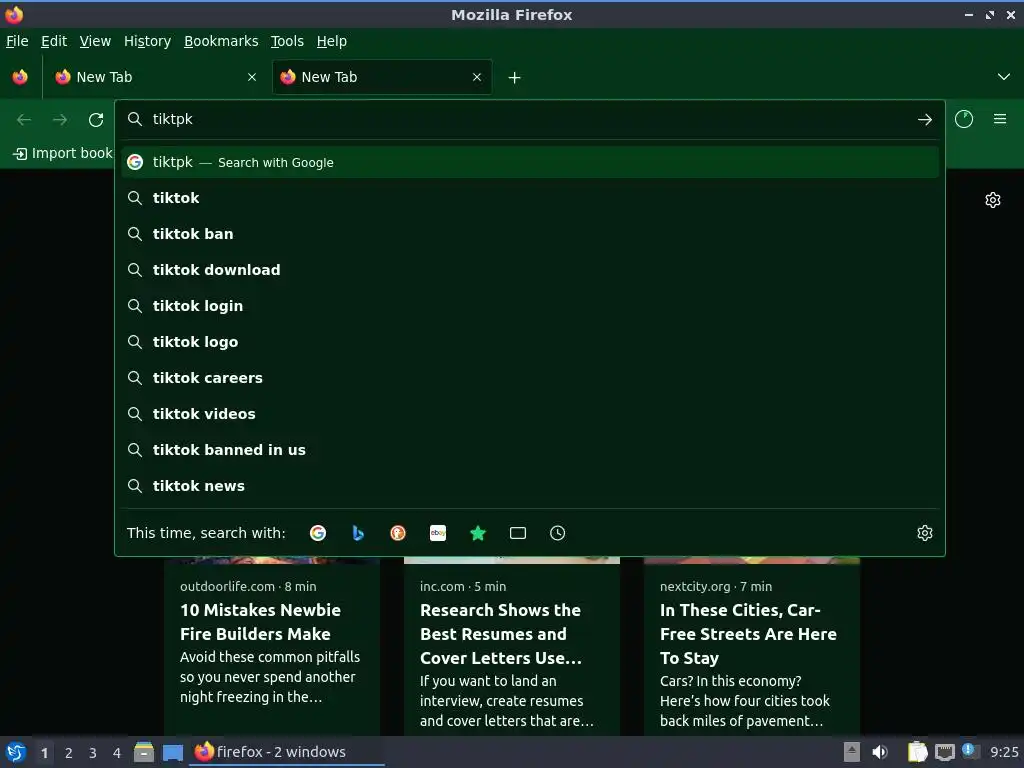This screenshot has height=768, width=1024.
Task: Open the File menu
Action: pos(17,41)
